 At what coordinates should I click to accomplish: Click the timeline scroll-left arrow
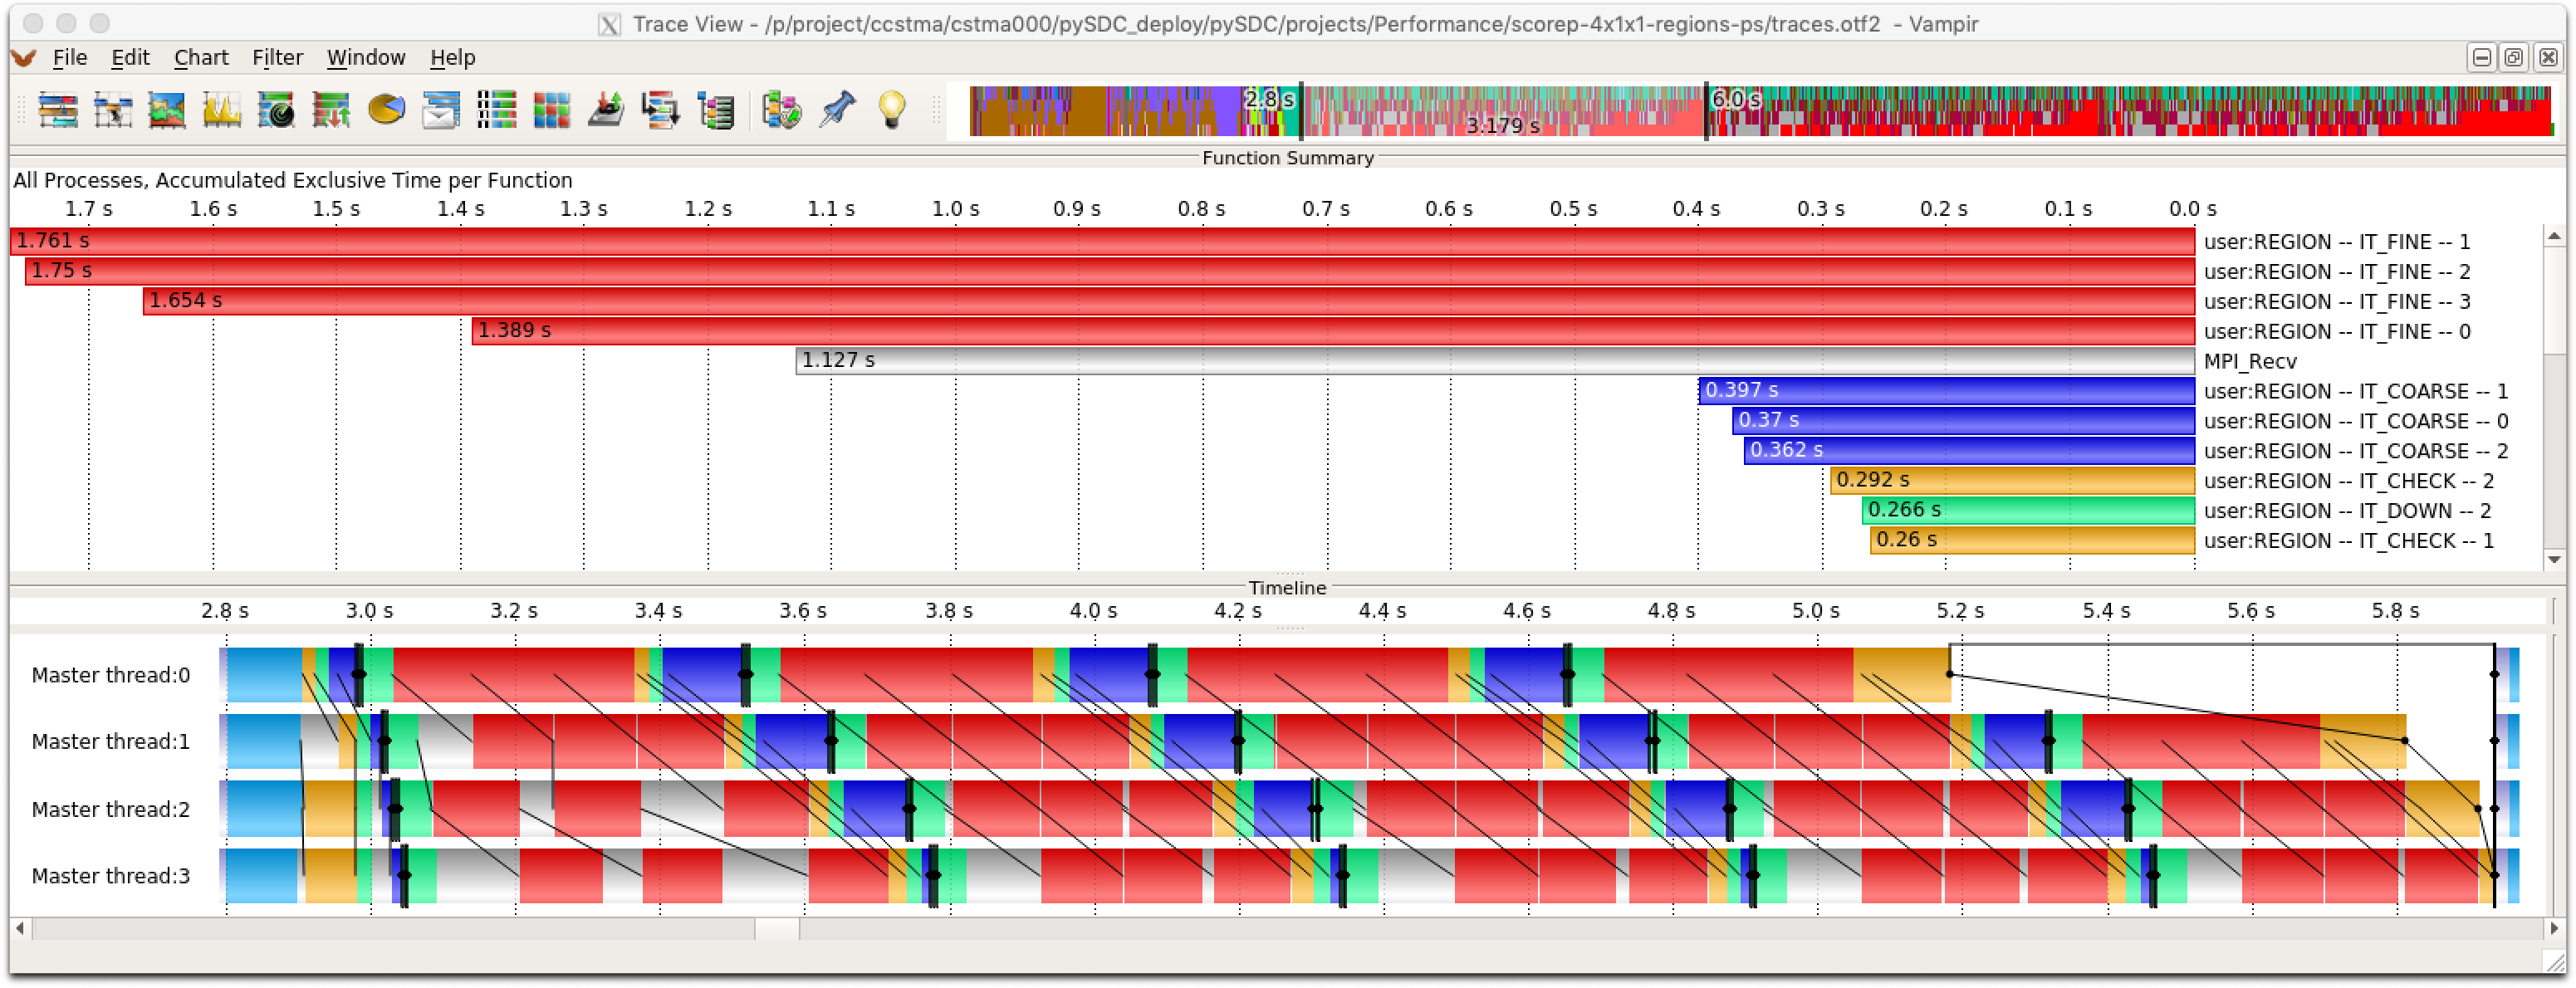20,929
